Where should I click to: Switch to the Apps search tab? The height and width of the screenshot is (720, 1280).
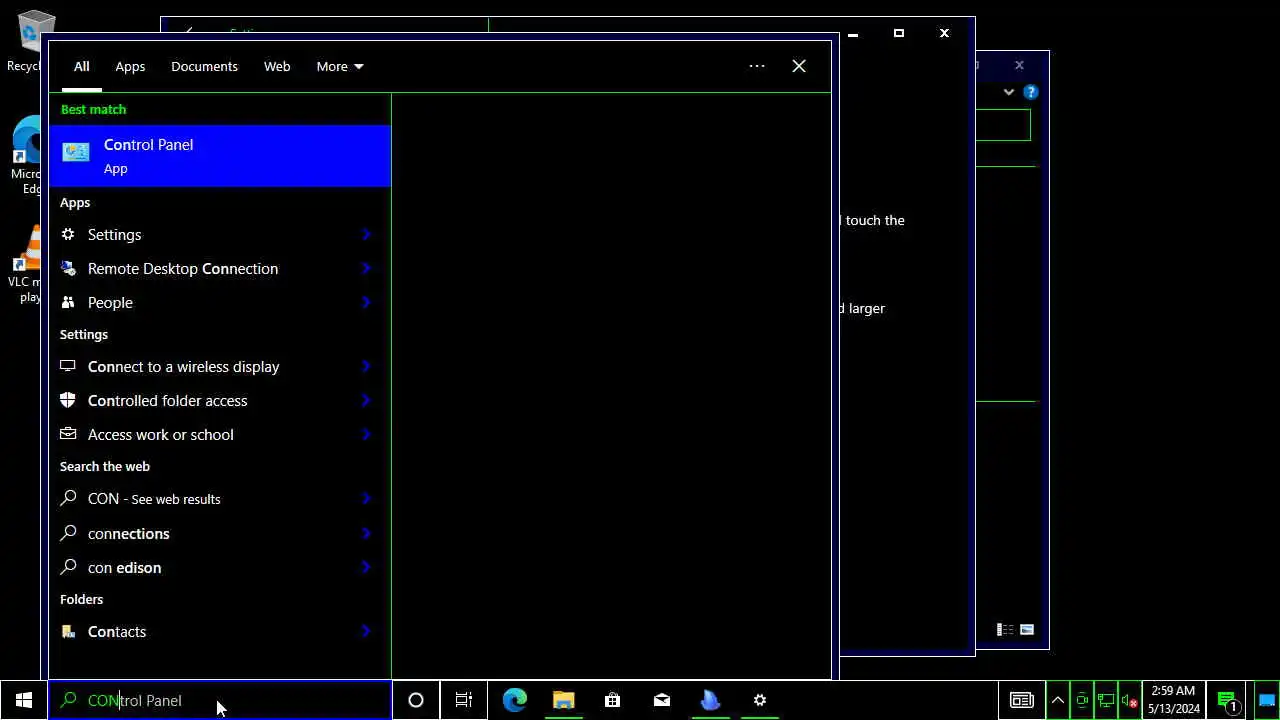click(x=130, y=66)
